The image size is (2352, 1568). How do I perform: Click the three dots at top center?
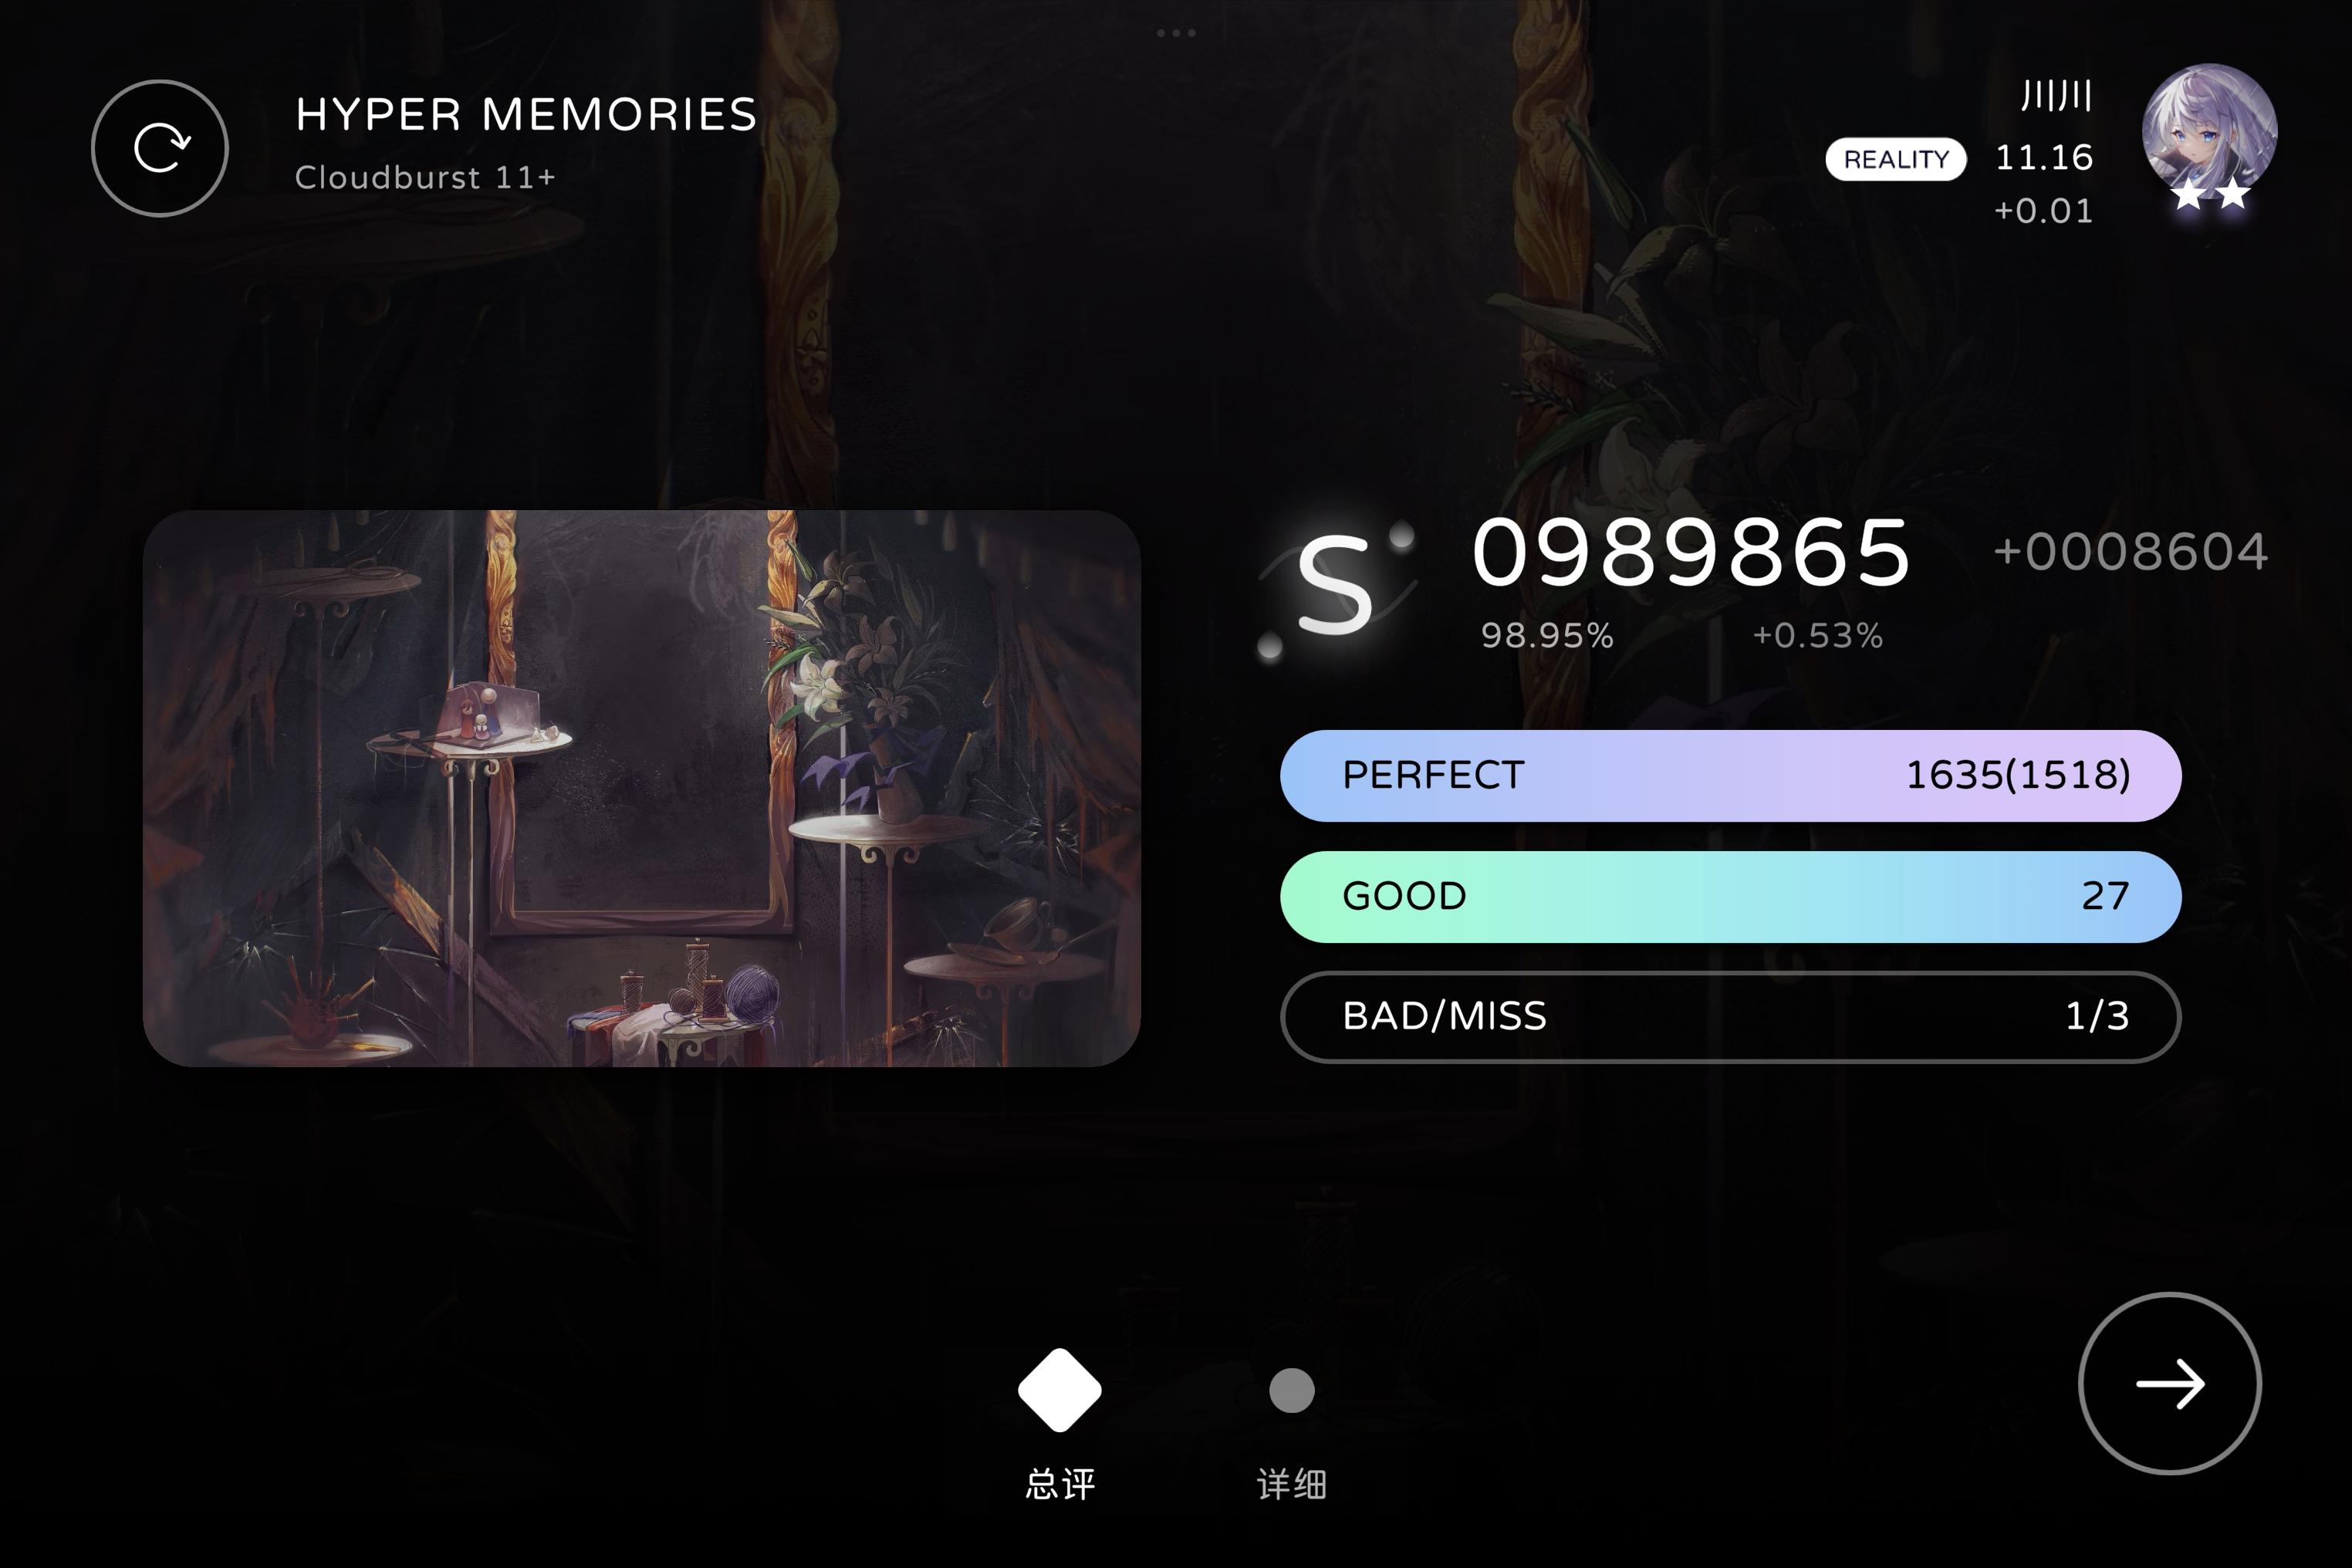[1176, 33]
